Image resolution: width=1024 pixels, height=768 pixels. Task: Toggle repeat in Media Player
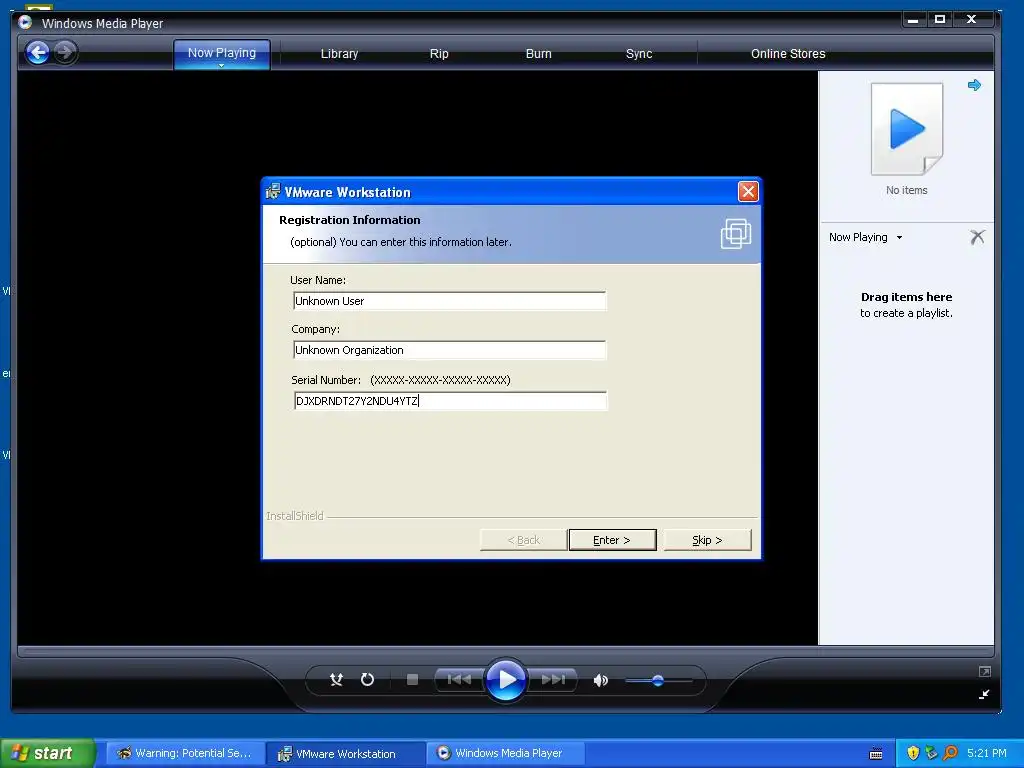click(x=368, y=680)
